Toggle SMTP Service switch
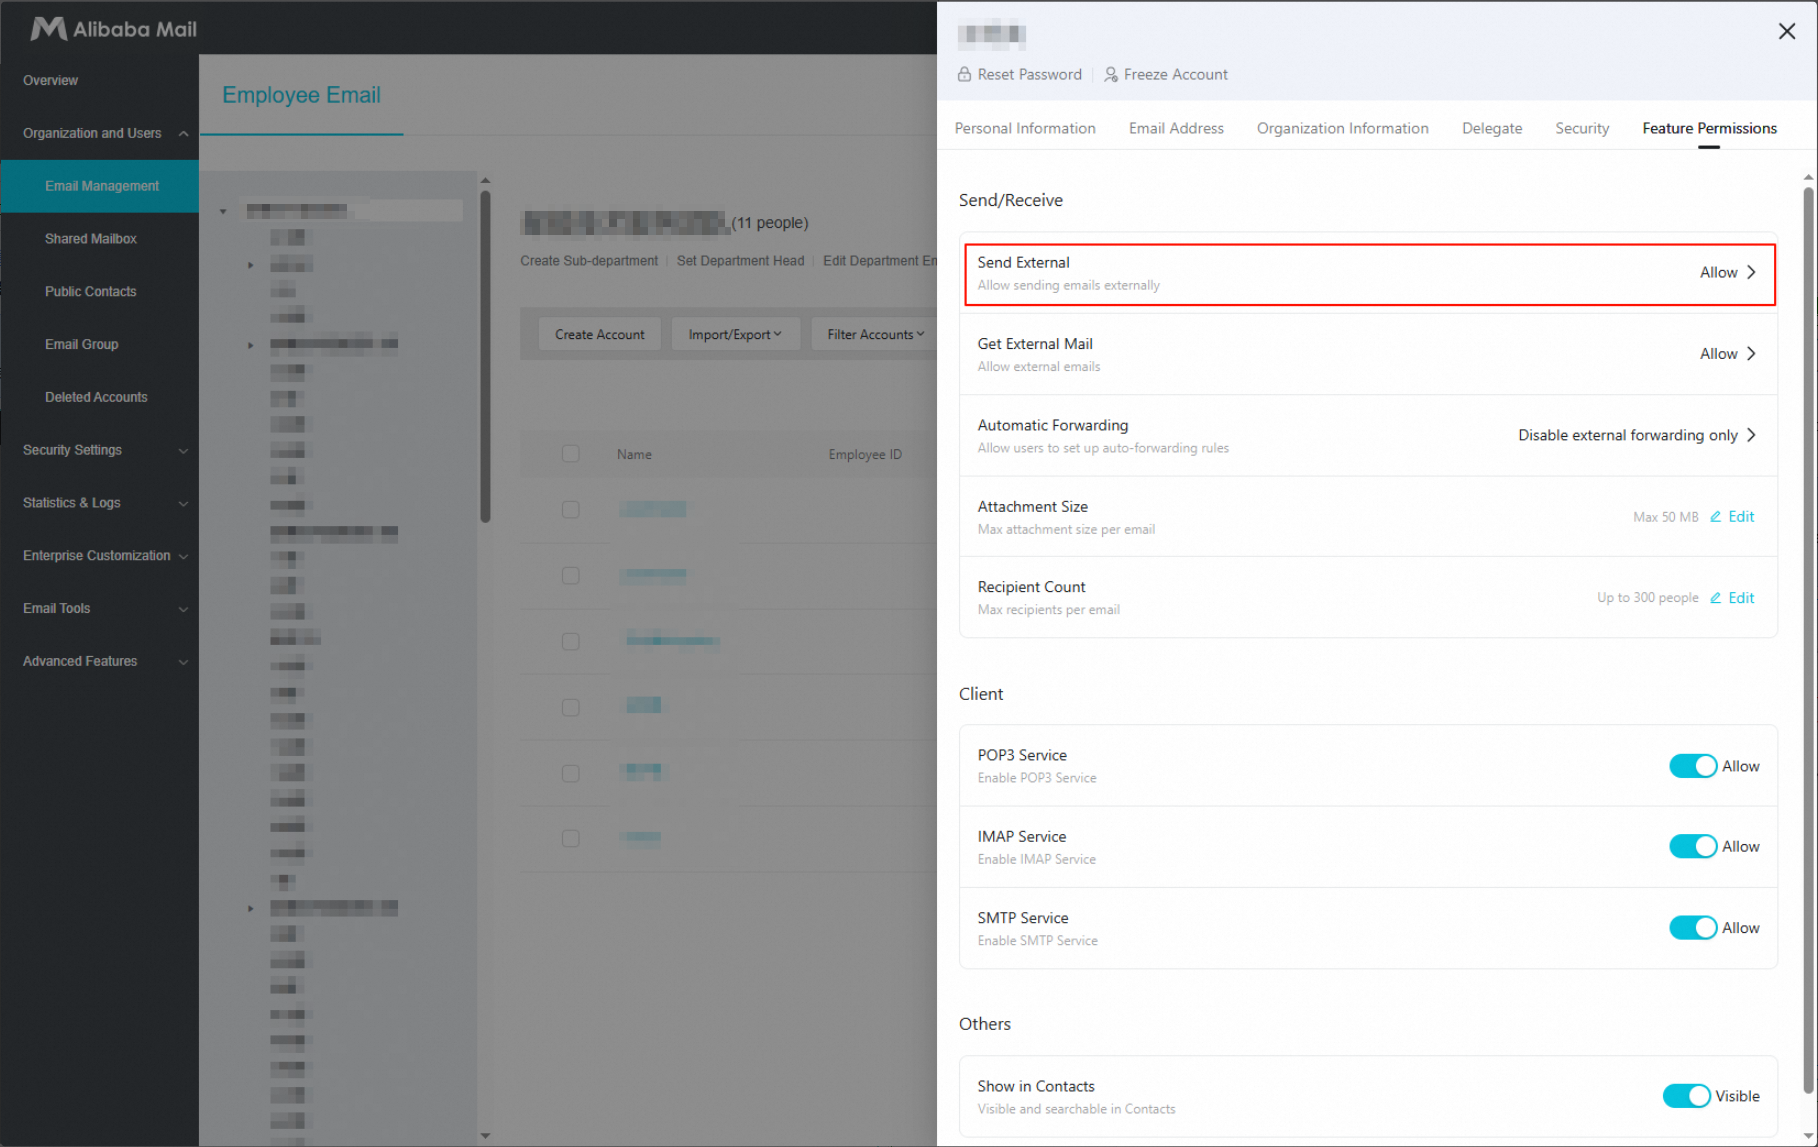 [1692, 928]
